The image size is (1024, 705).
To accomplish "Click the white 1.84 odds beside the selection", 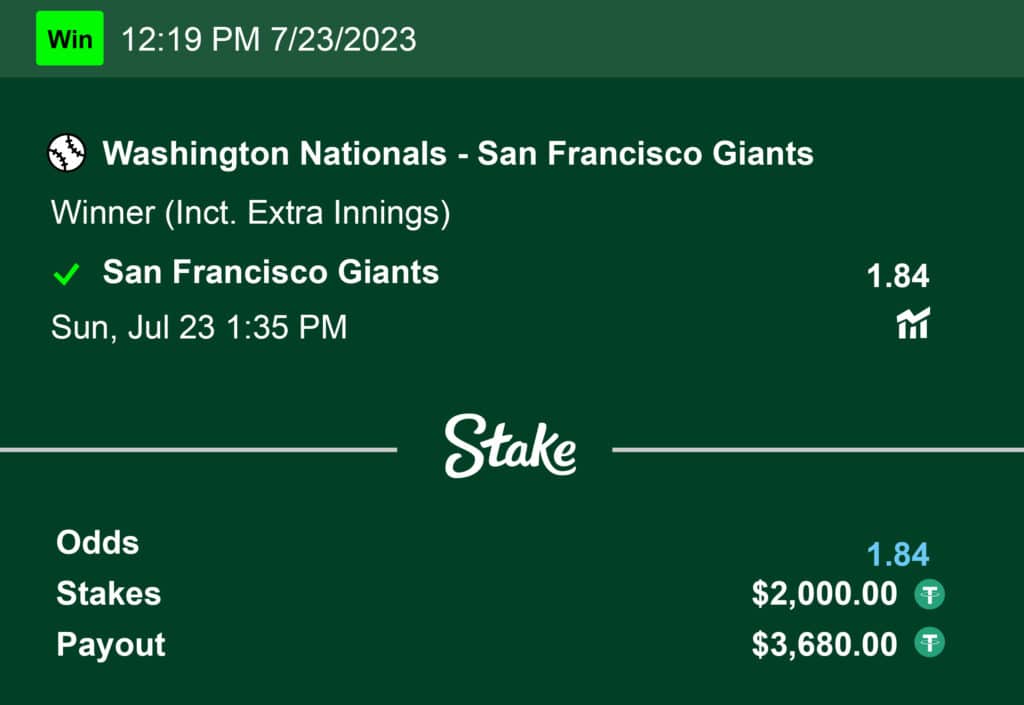I will click(898, 276).
